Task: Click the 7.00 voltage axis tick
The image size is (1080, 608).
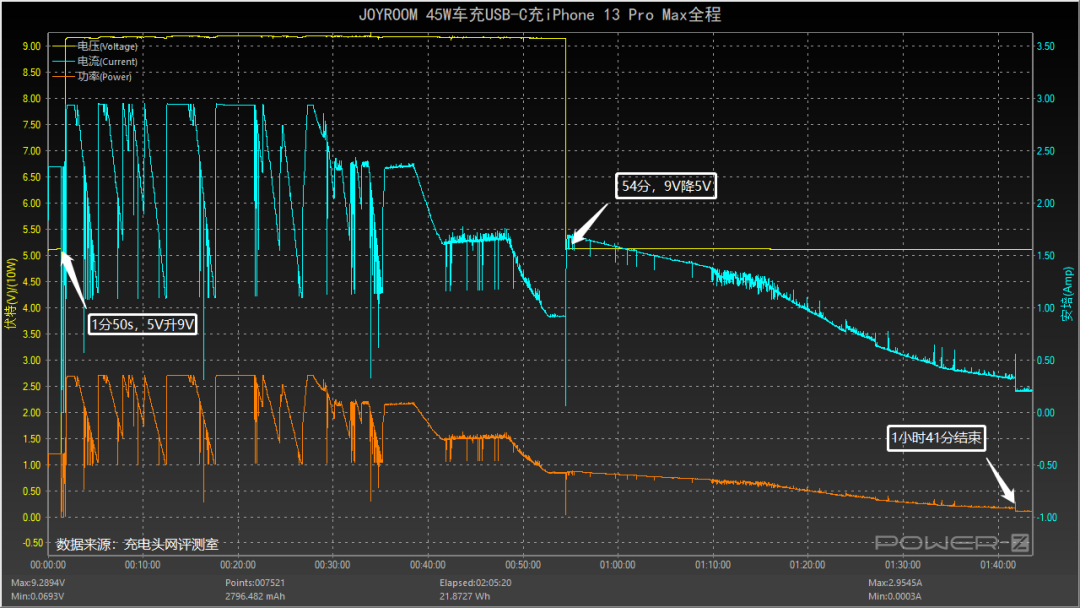Action: pyautogui.click(x=32, y=151)
